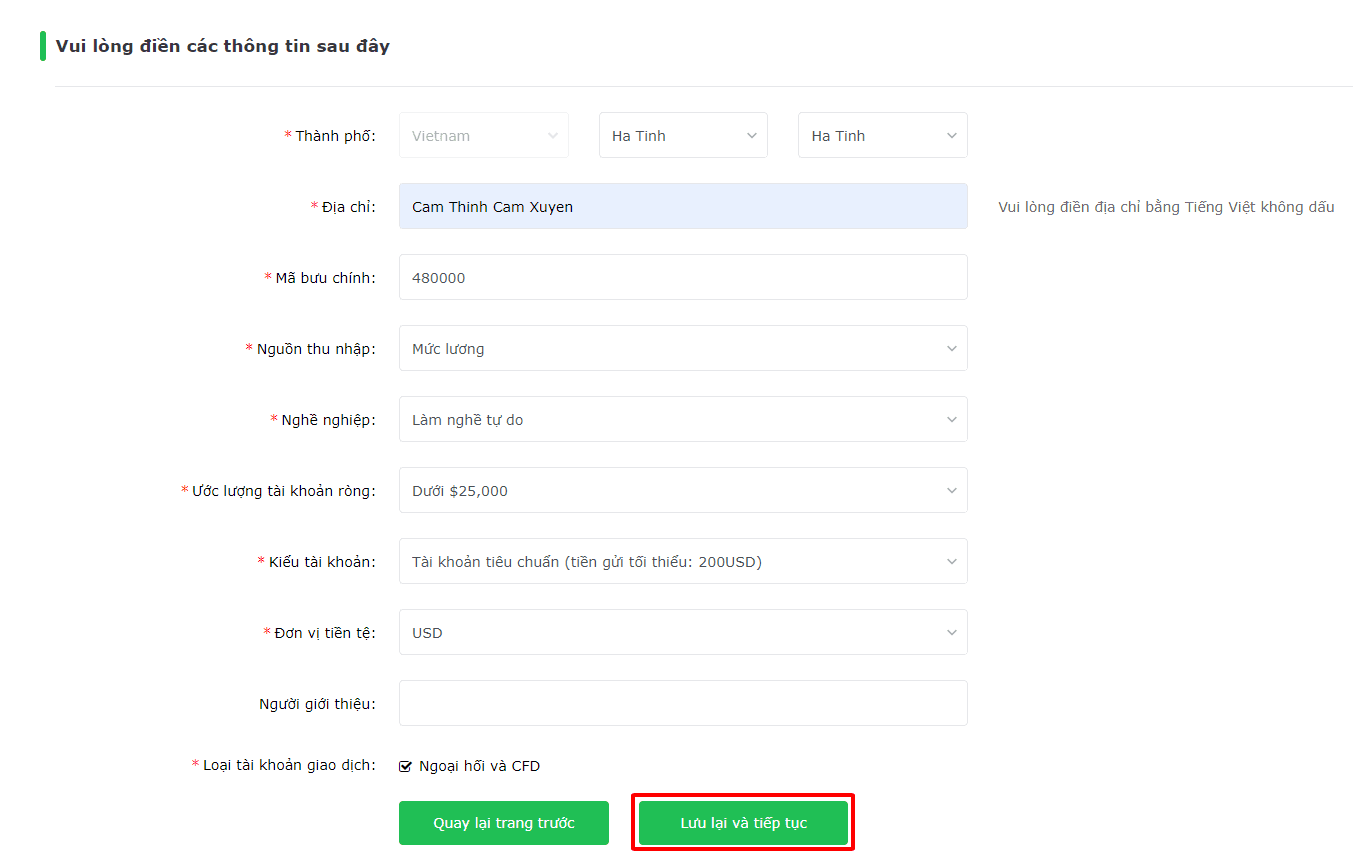Click the Ngoại hối và CFD label text
The height and width of the screenshot is (863, 1353).
[x=479, y=767]
